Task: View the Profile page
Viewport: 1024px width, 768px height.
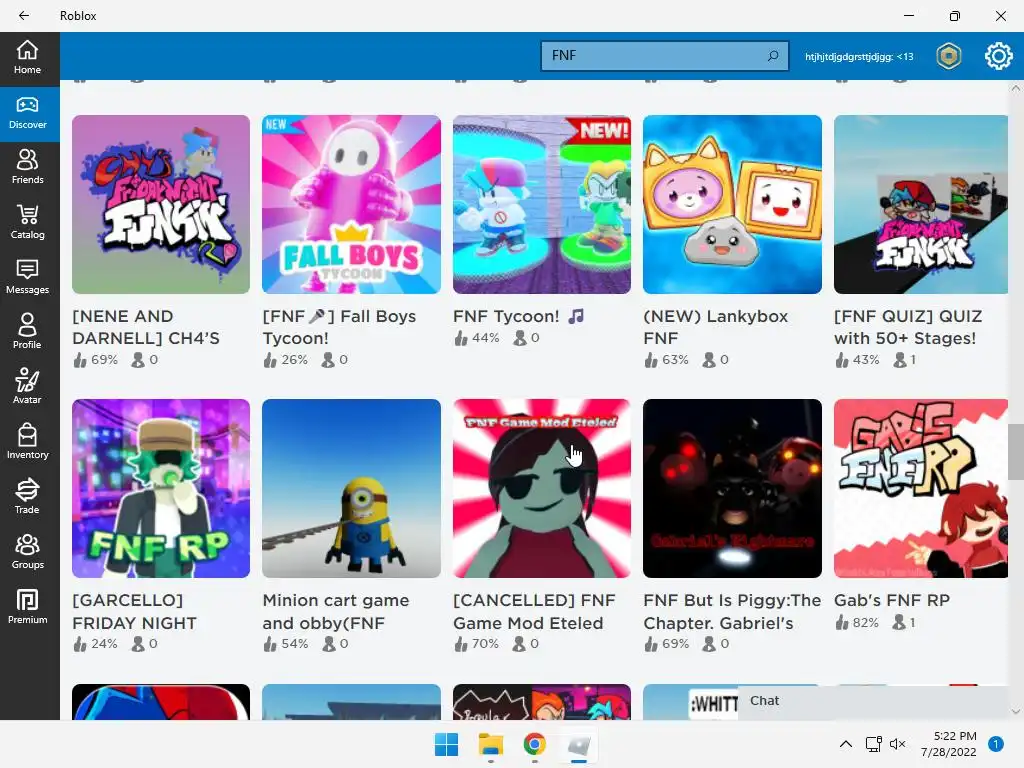Action: pos(27,332)
